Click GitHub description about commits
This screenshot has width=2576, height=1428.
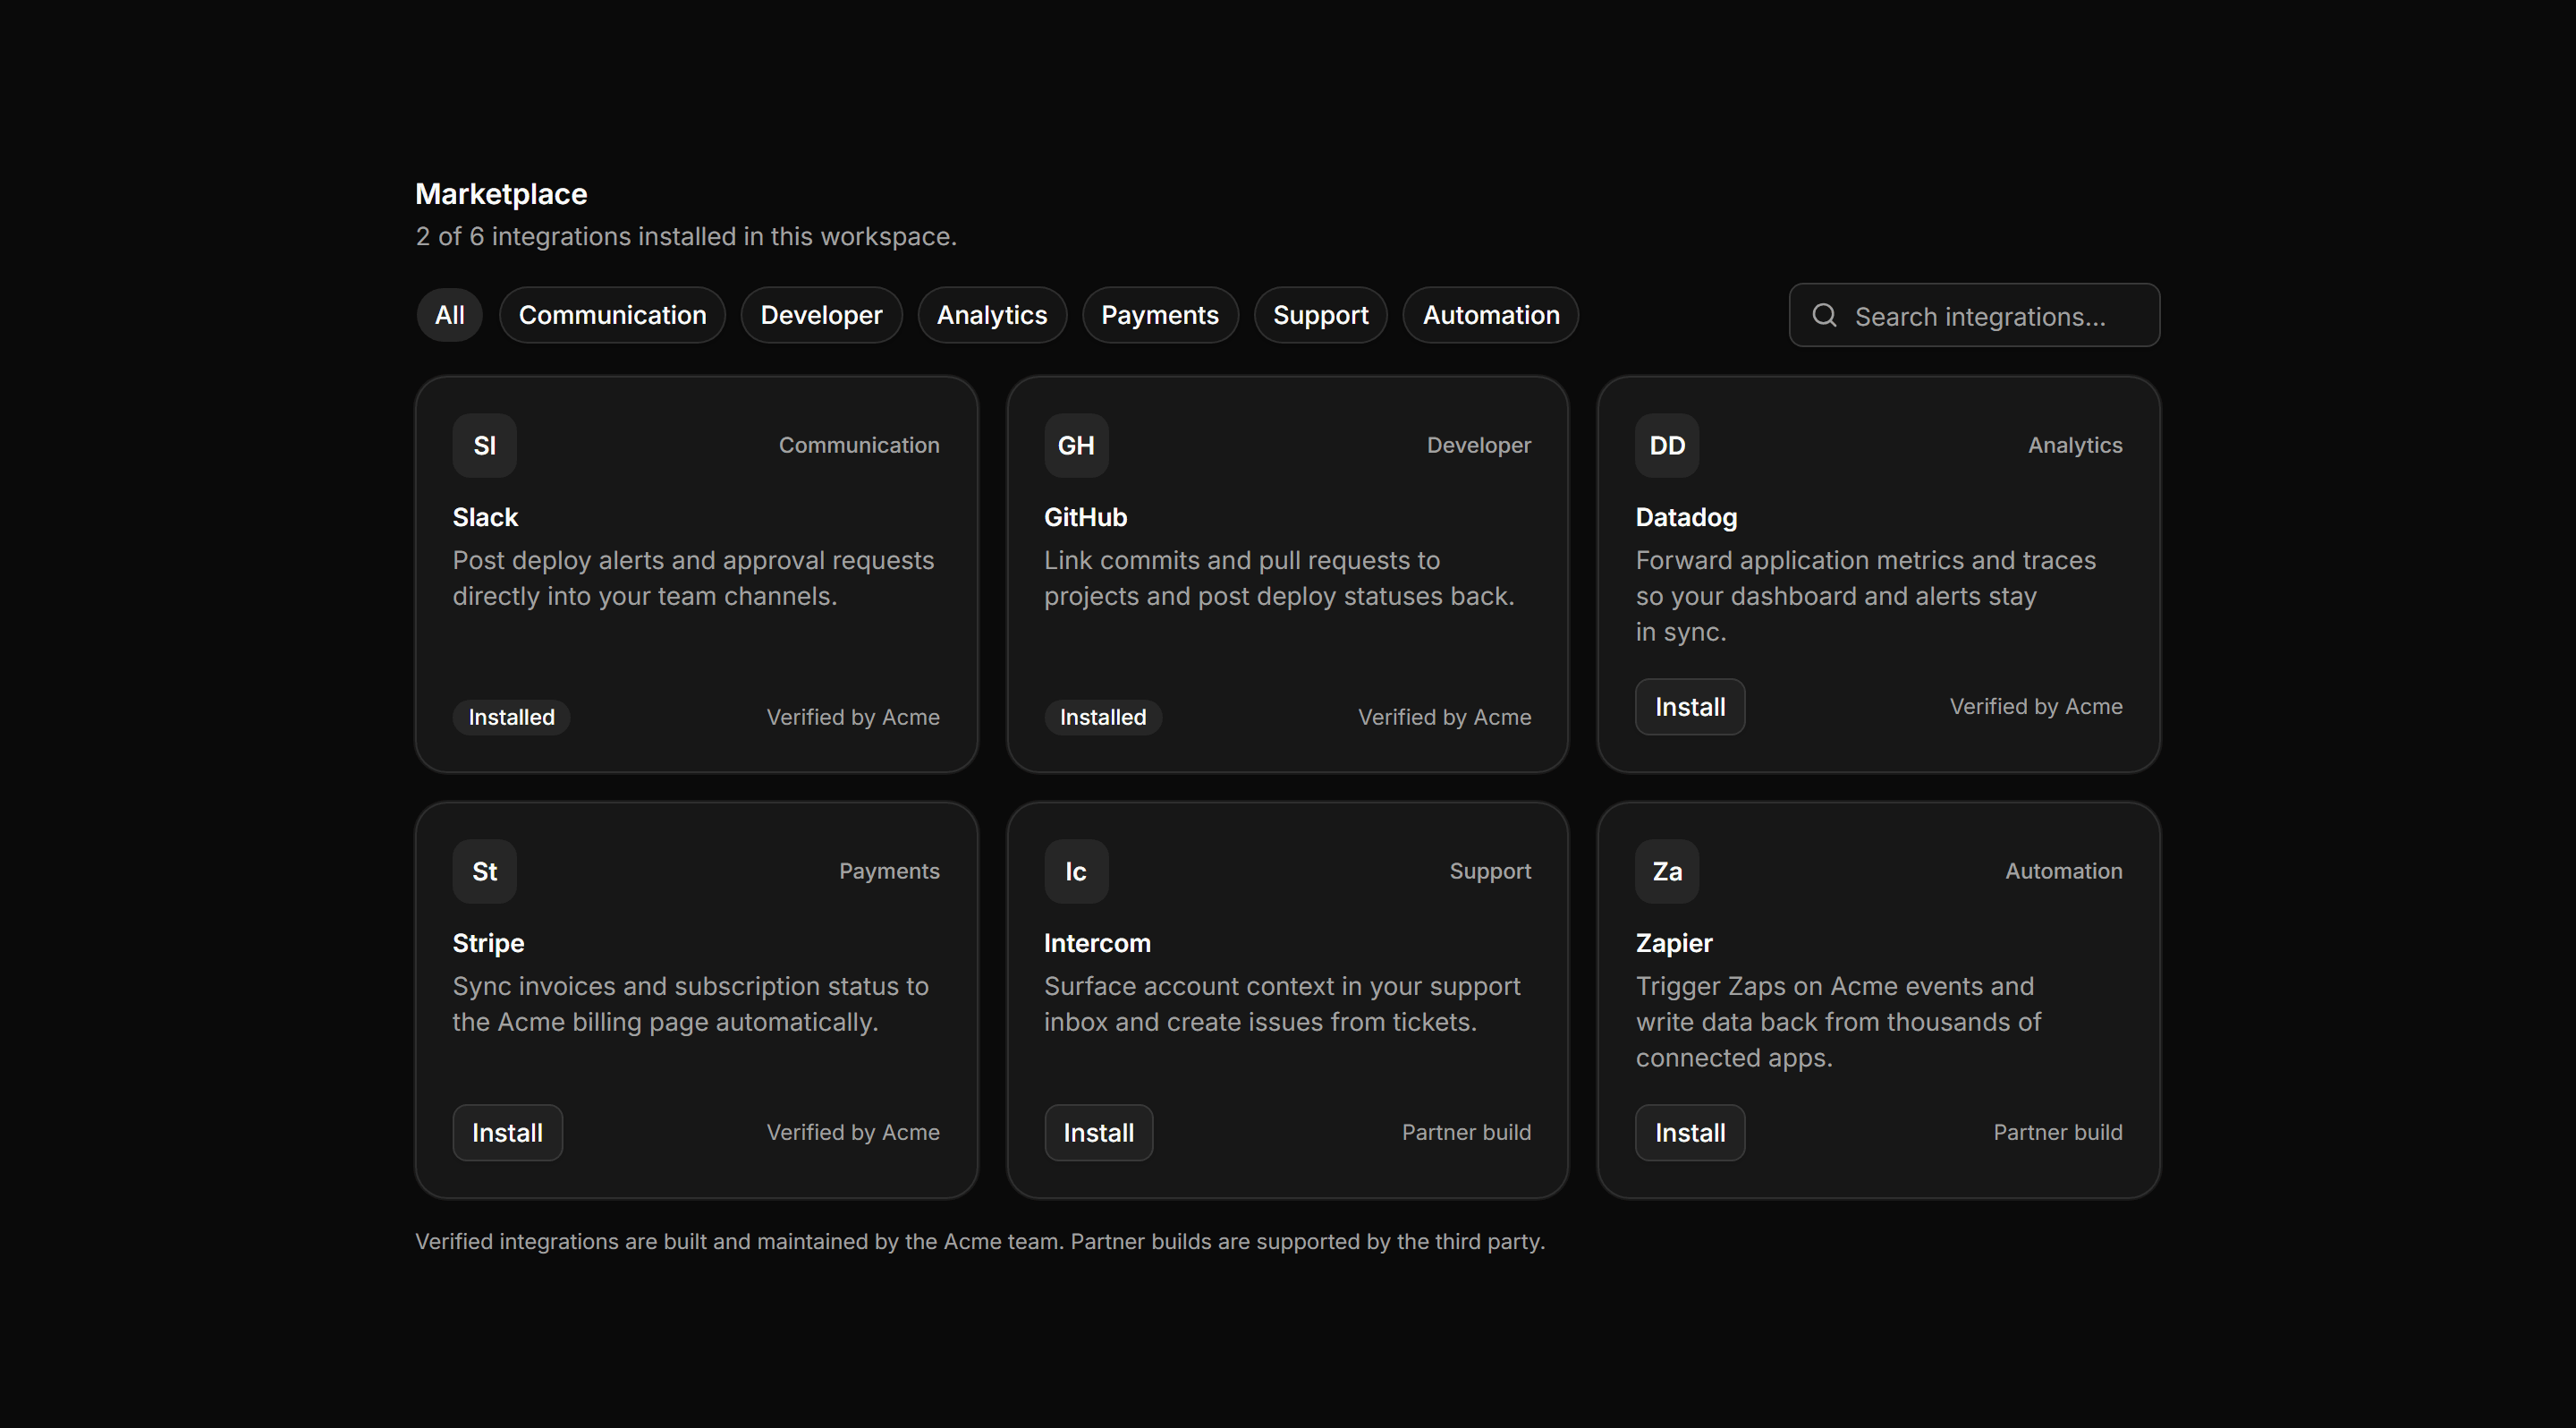pyautogui.click(x=1279, y=578)
